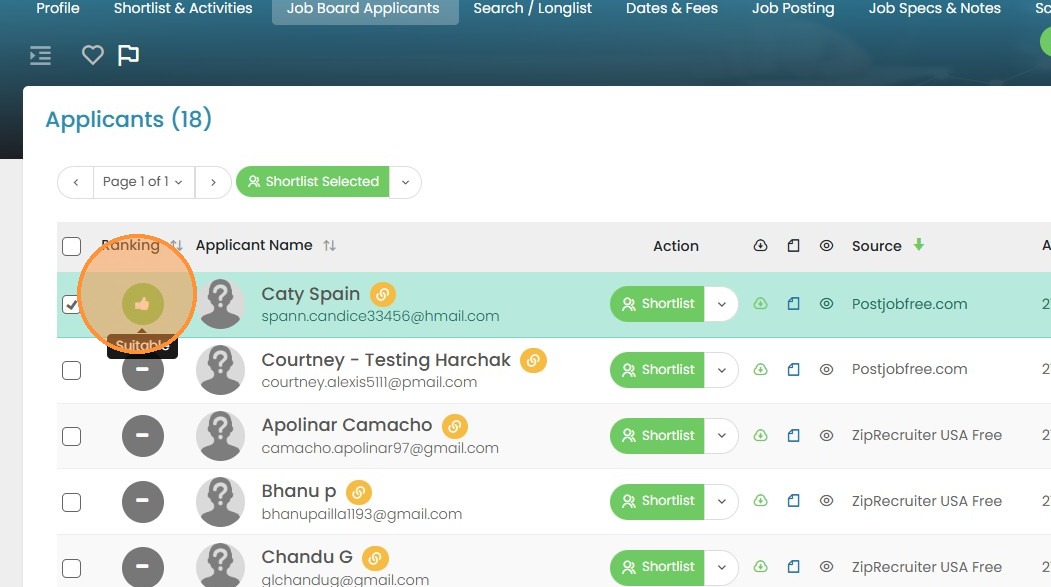Click the green Source sort arrow
Screen dimensions: 1051x587
coord(919,245)
